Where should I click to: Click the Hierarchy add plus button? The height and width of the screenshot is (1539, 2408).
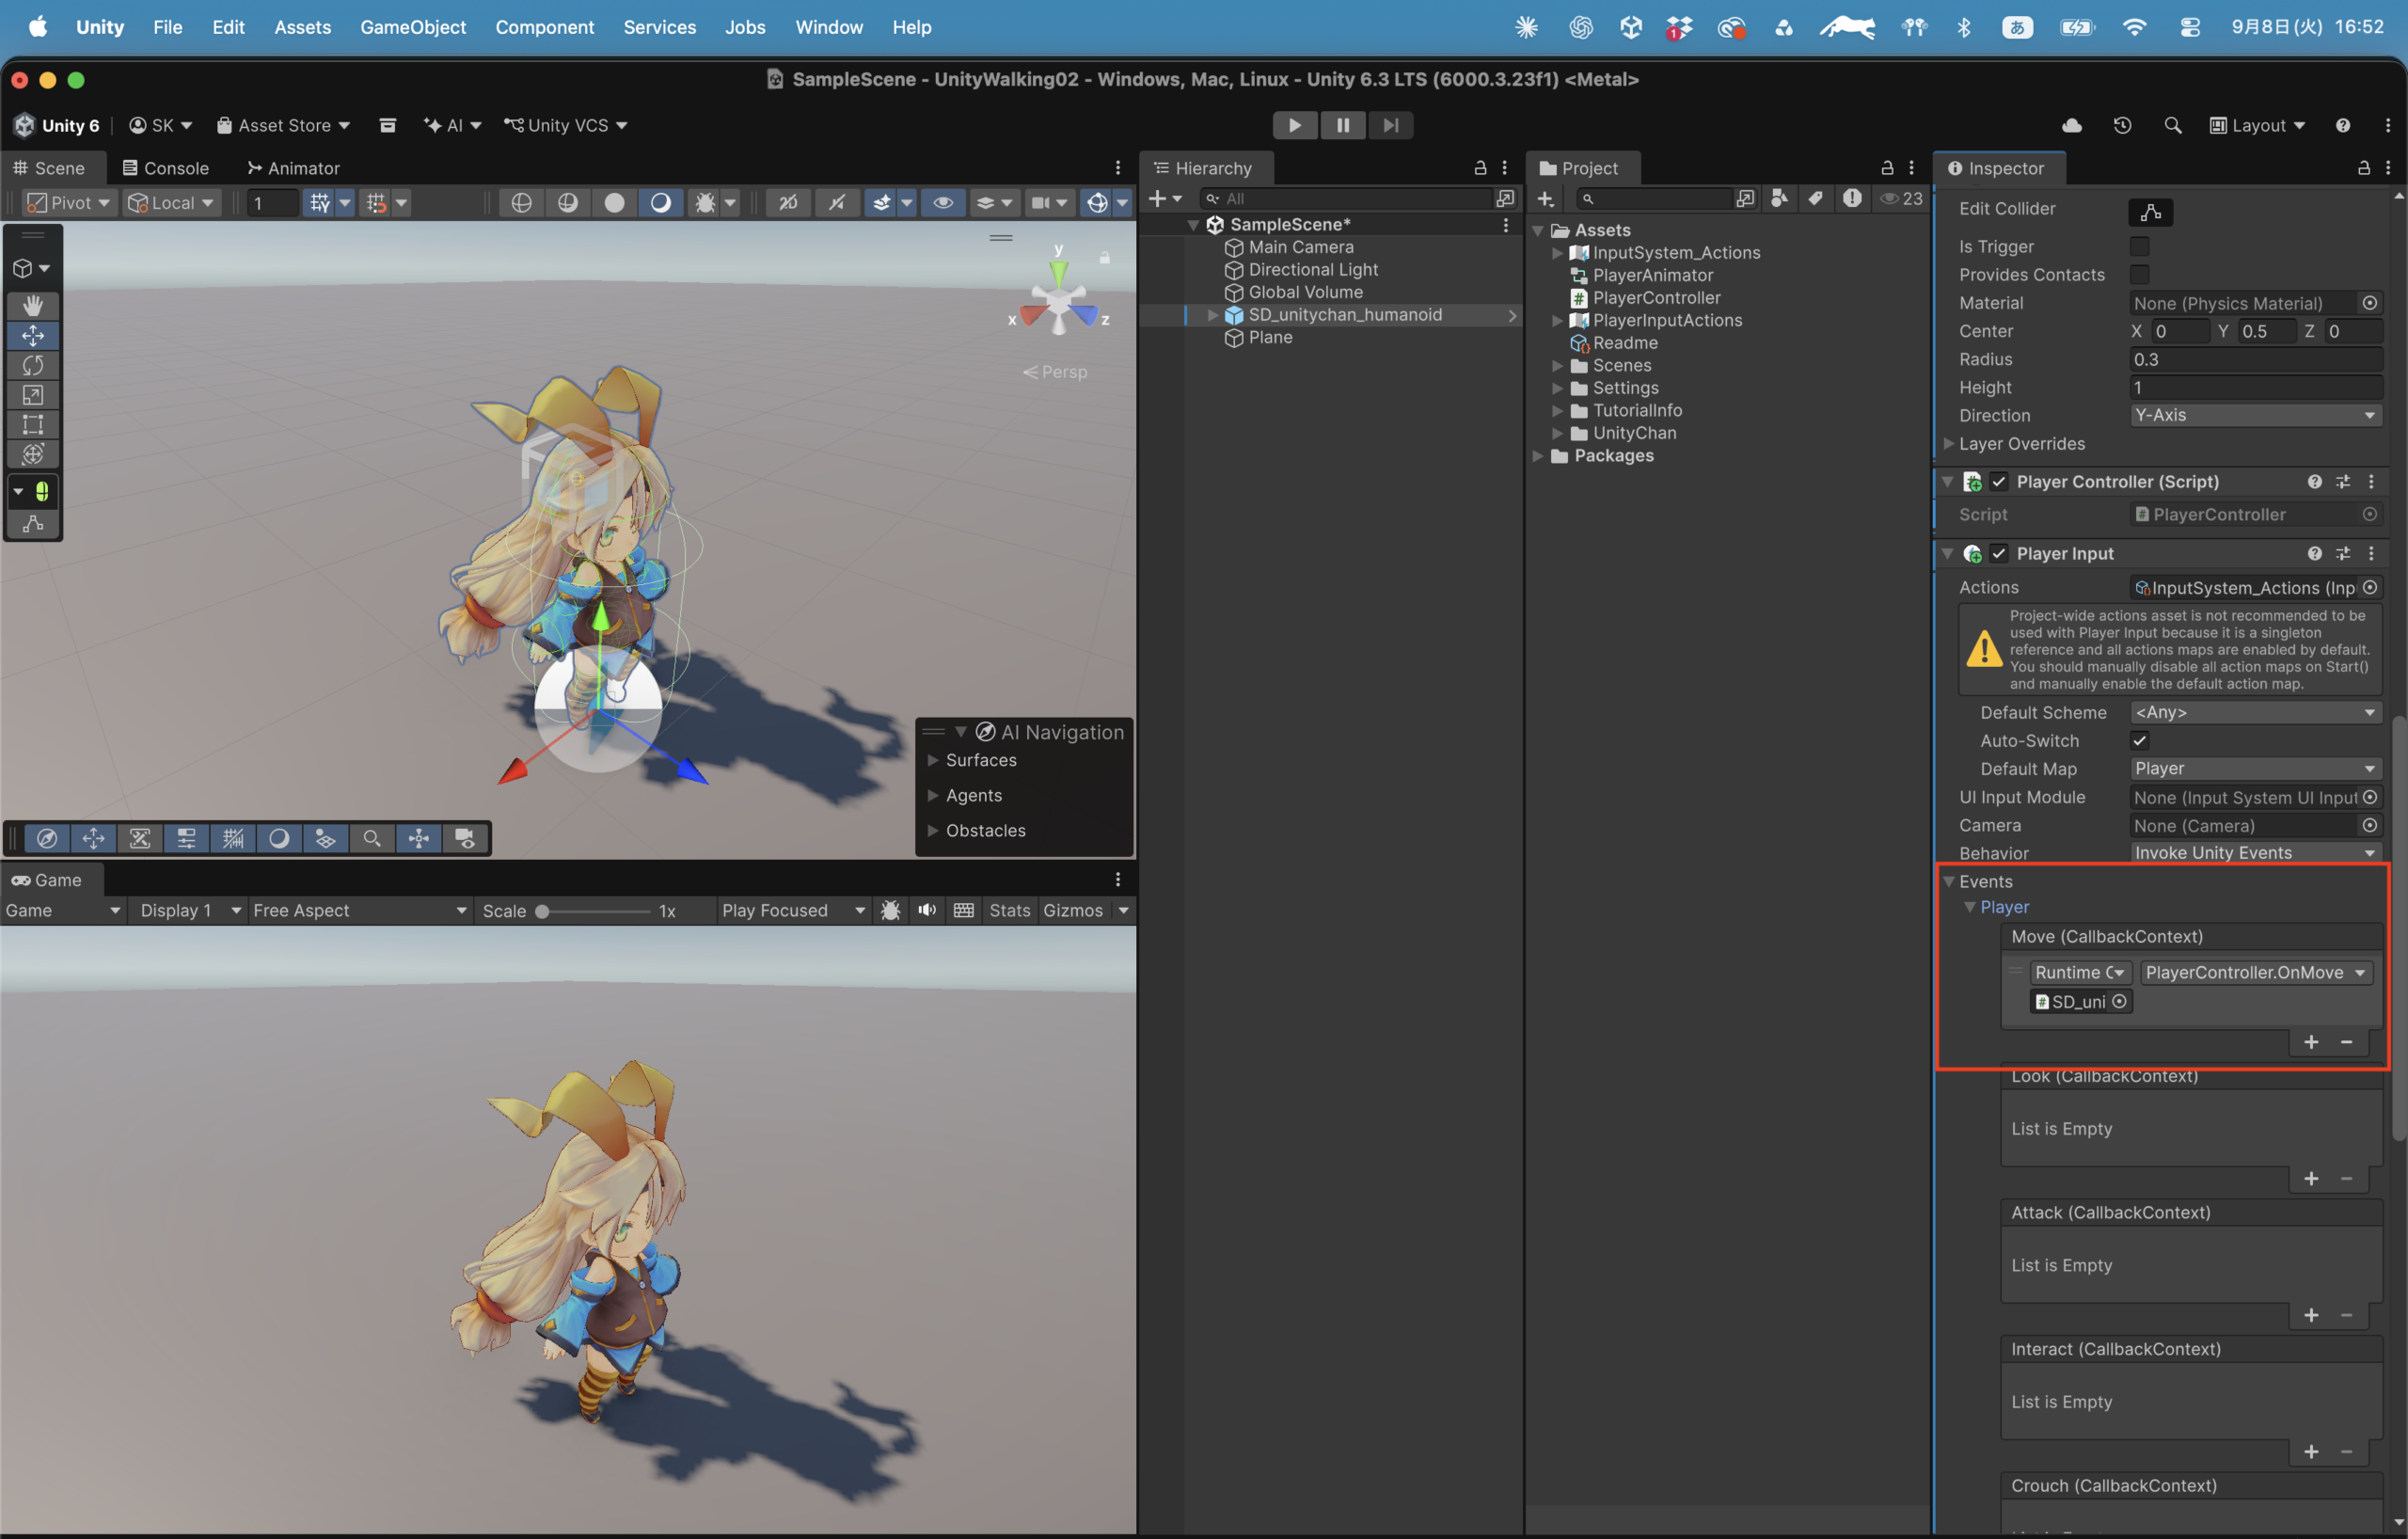[1158, 198]
